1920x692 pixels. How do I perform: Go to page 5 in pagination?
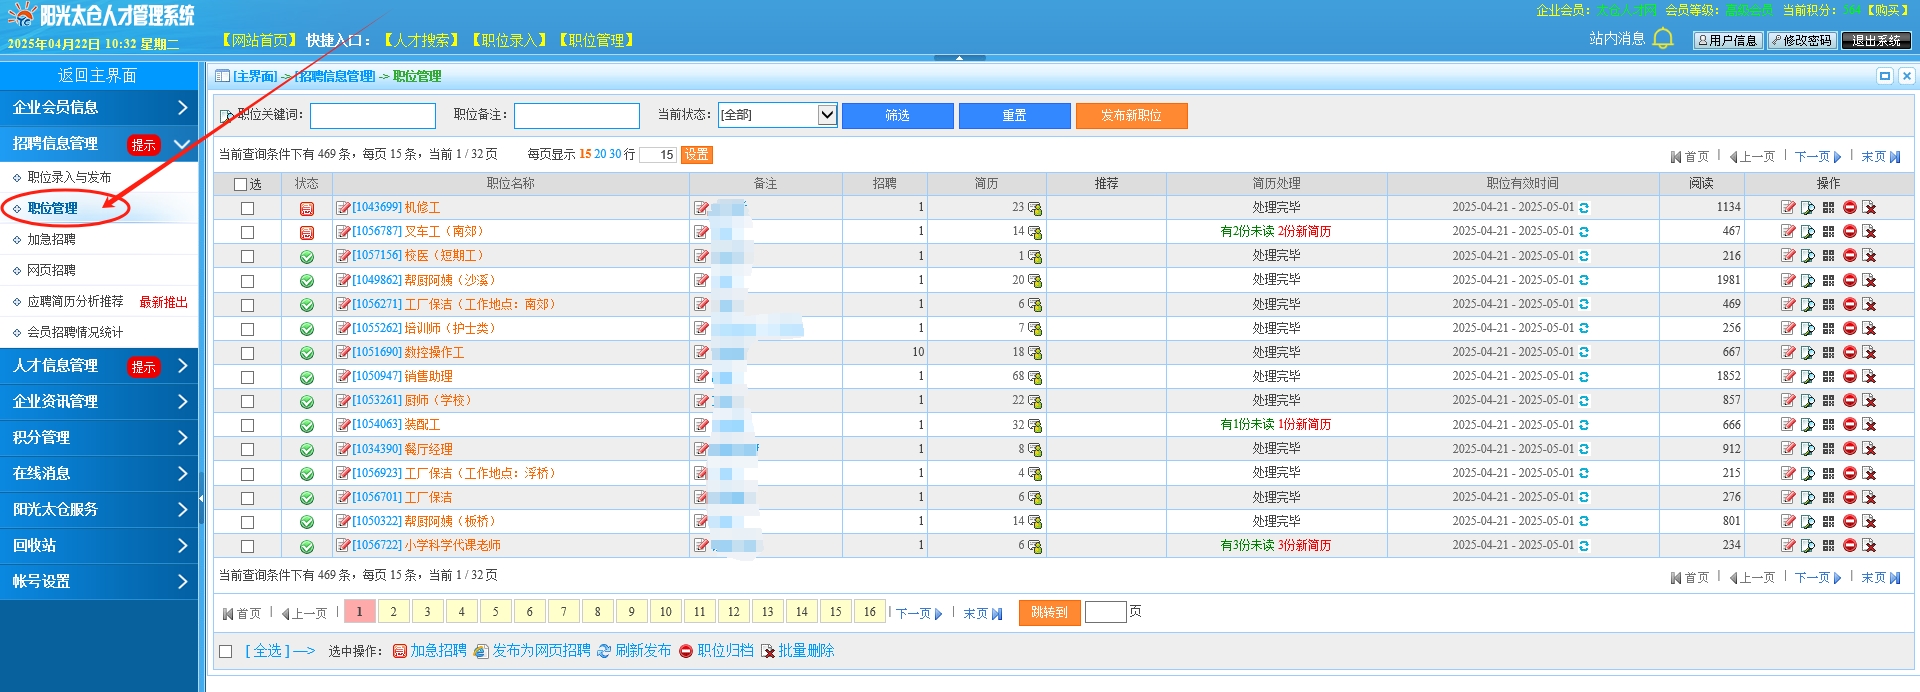pyautogui.click(x=495, y=612)
